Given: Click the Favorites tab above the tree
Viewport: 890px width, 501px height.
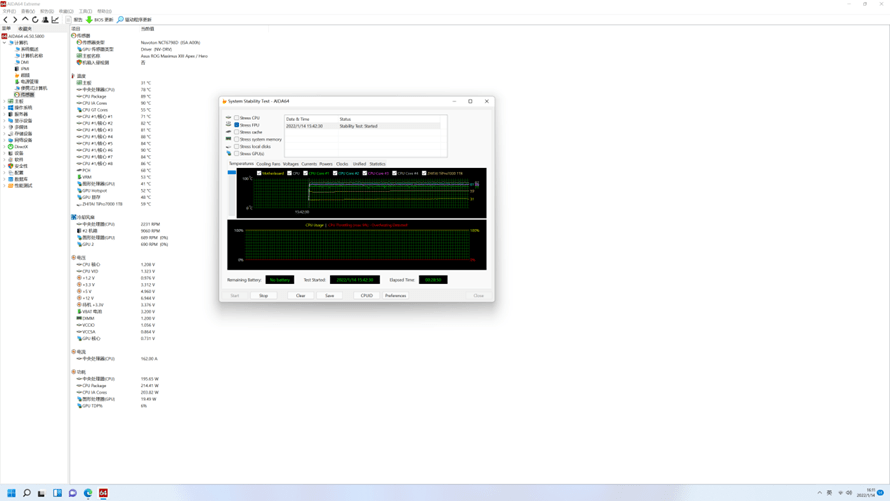Looking at the screenshot, I should pos(25,28).
